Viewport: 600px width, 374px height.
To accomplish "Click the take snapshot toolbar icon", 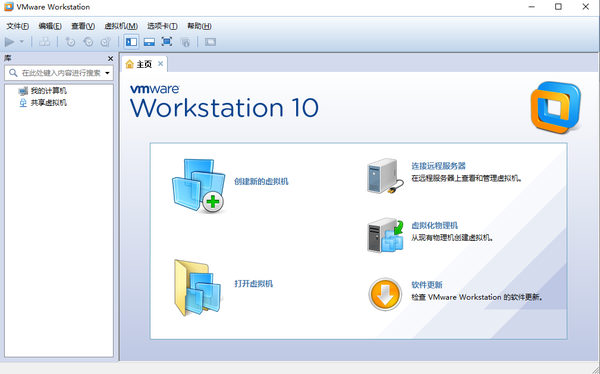I will tap(70, 42).
